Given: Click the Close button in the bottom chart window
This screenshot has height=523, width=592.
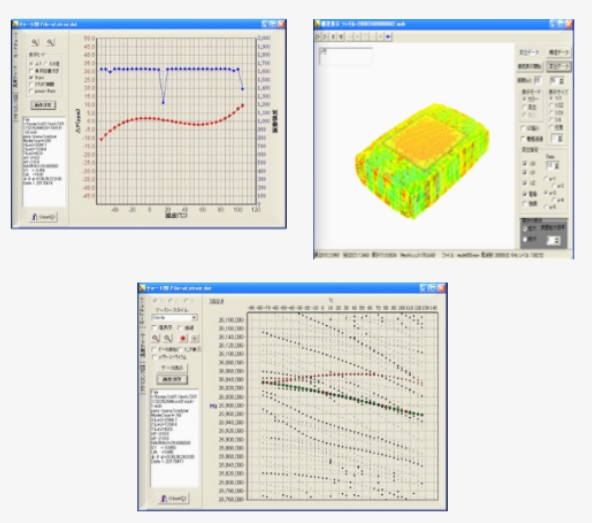Looking at the screenshot, I should tap(174, 498).
